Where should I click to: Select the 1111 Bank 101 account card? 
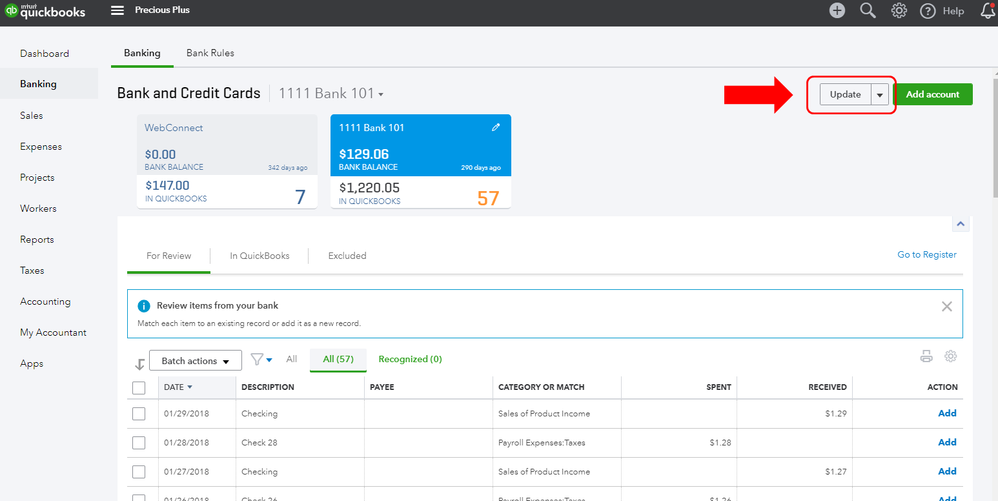421,161
